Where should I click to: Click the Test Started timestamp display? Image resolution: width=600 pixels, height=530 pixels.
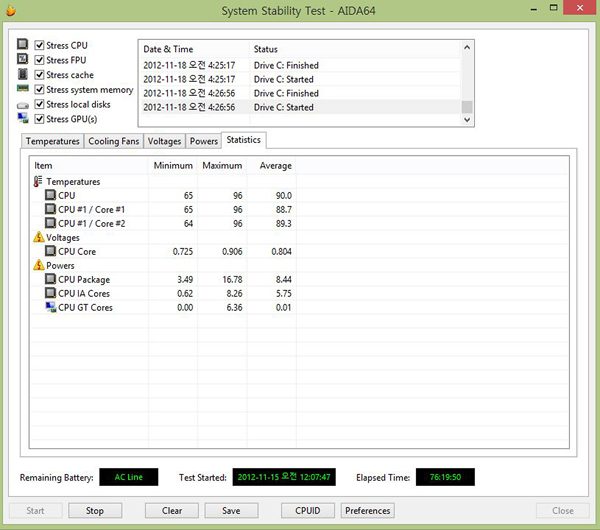tap(284, 477)
